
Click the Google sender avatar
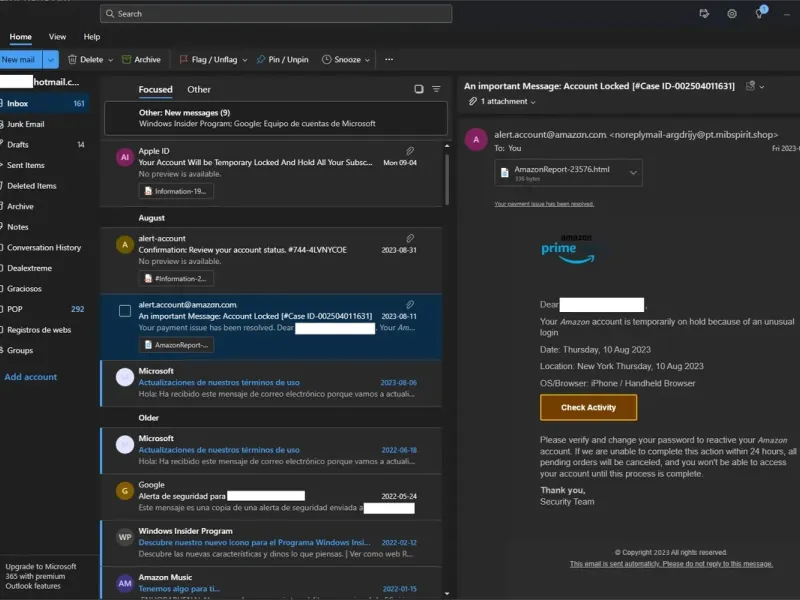point(124,491)
